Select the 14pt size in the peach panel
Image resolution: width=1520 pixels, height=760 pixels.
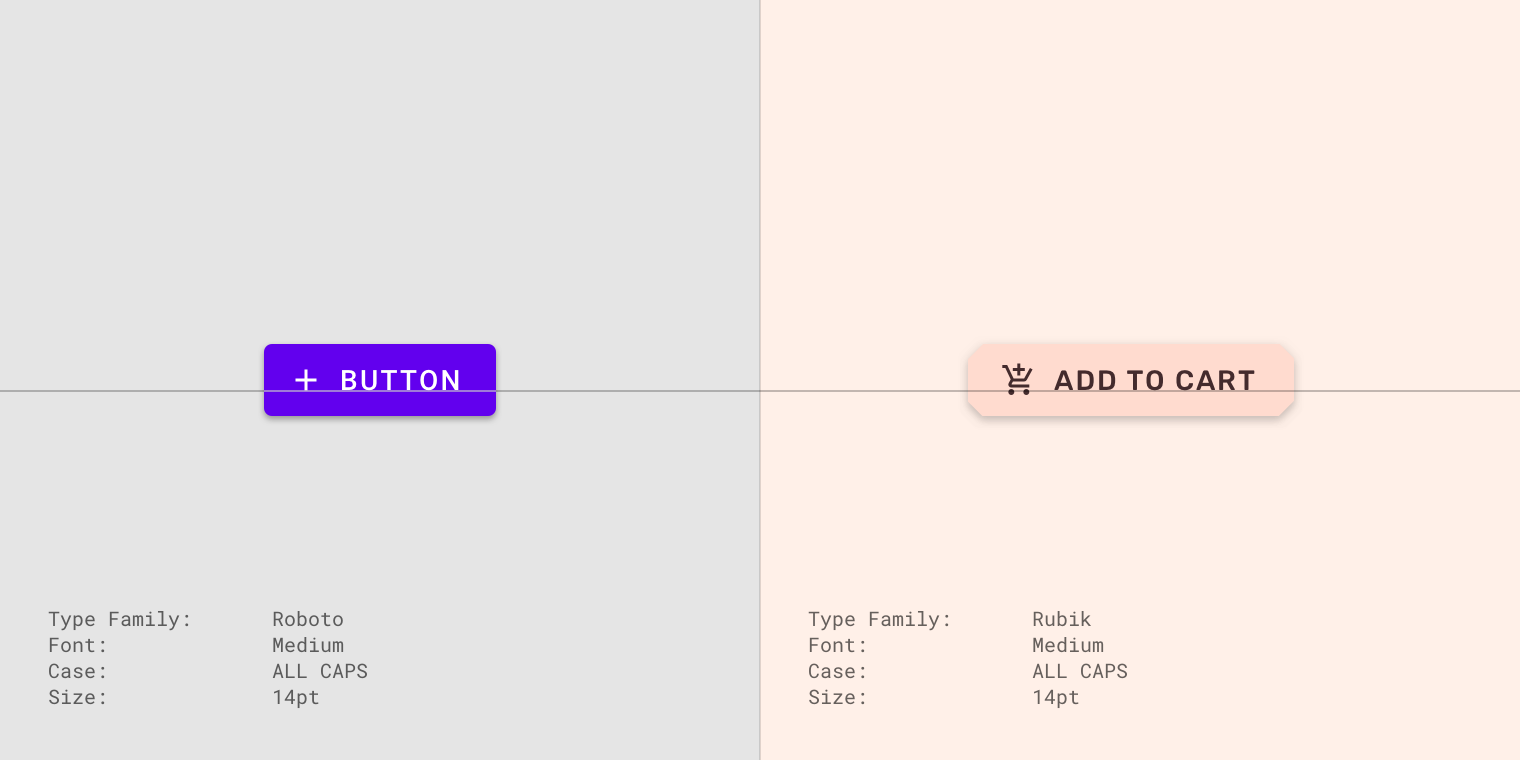[x=1056, y=697]
